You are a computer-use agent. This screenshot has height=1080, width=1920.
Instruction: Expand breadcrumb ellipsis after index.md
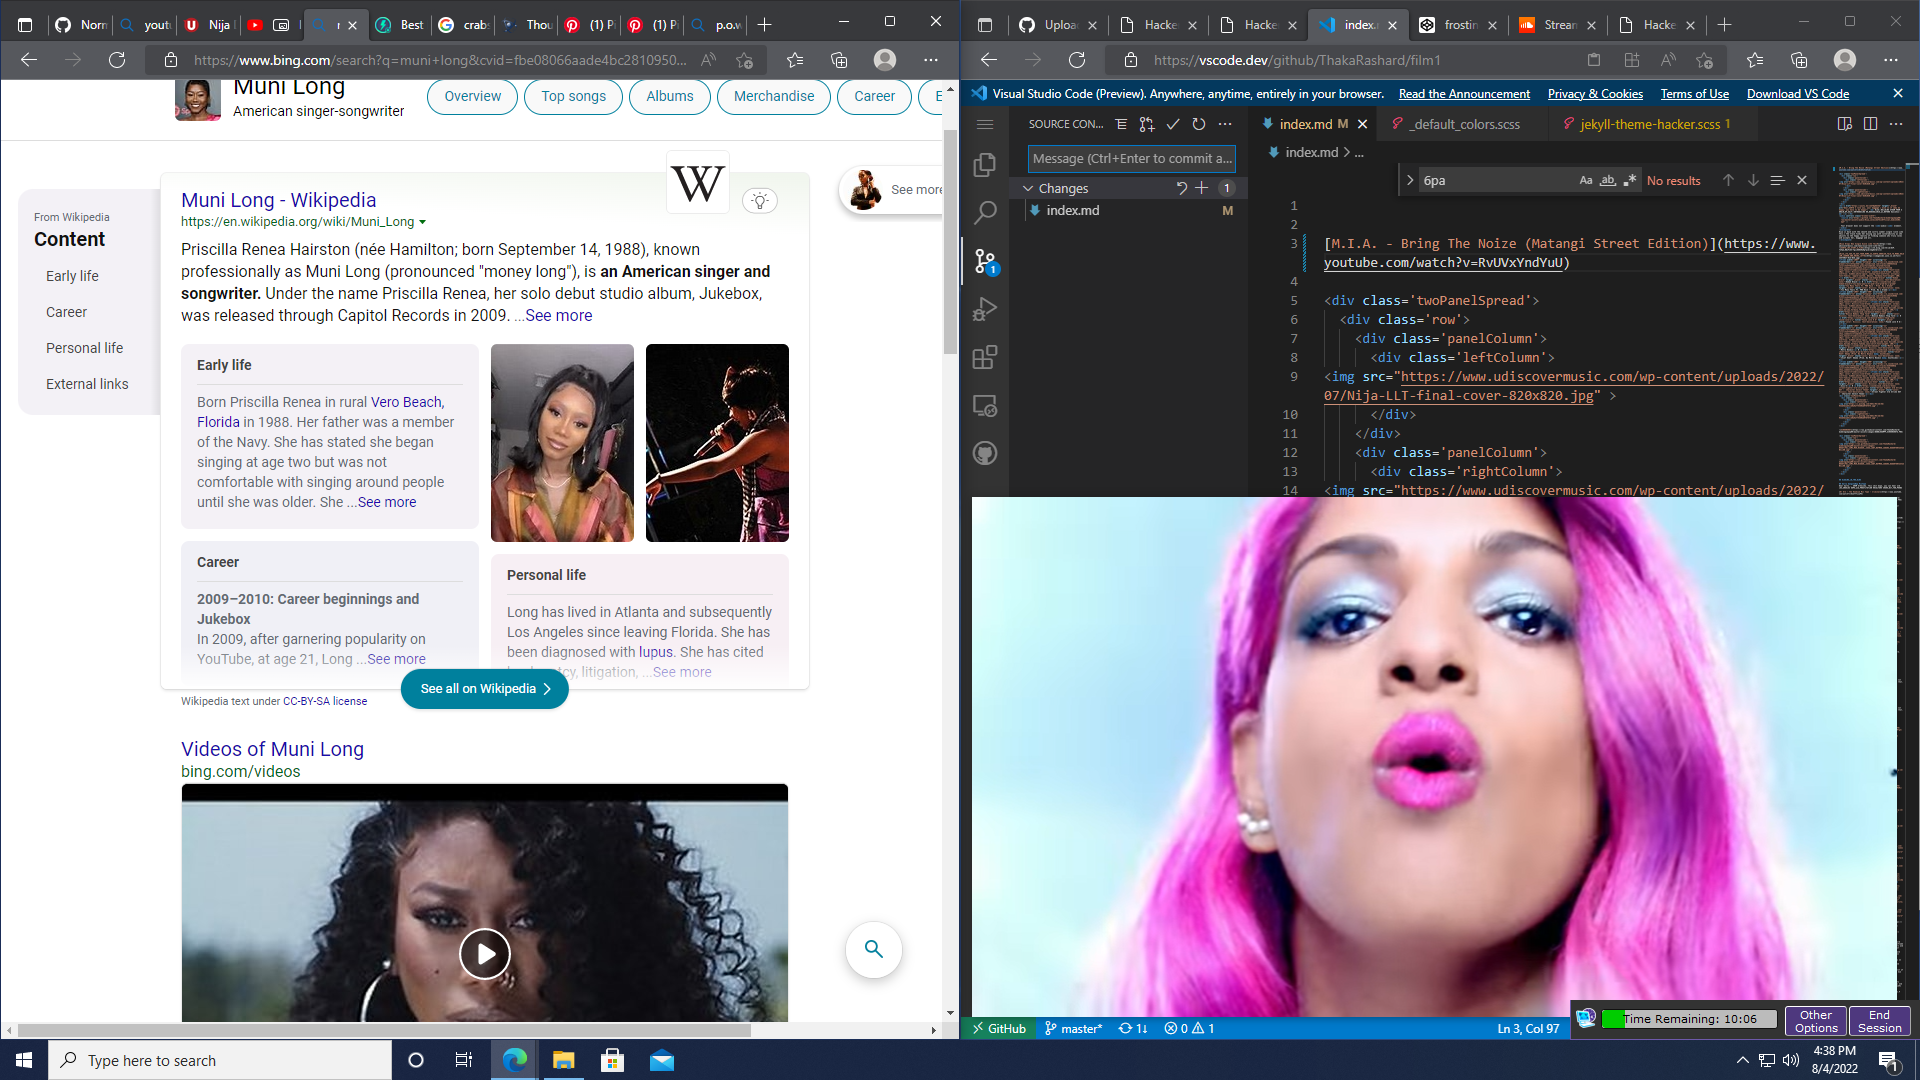1359,152
